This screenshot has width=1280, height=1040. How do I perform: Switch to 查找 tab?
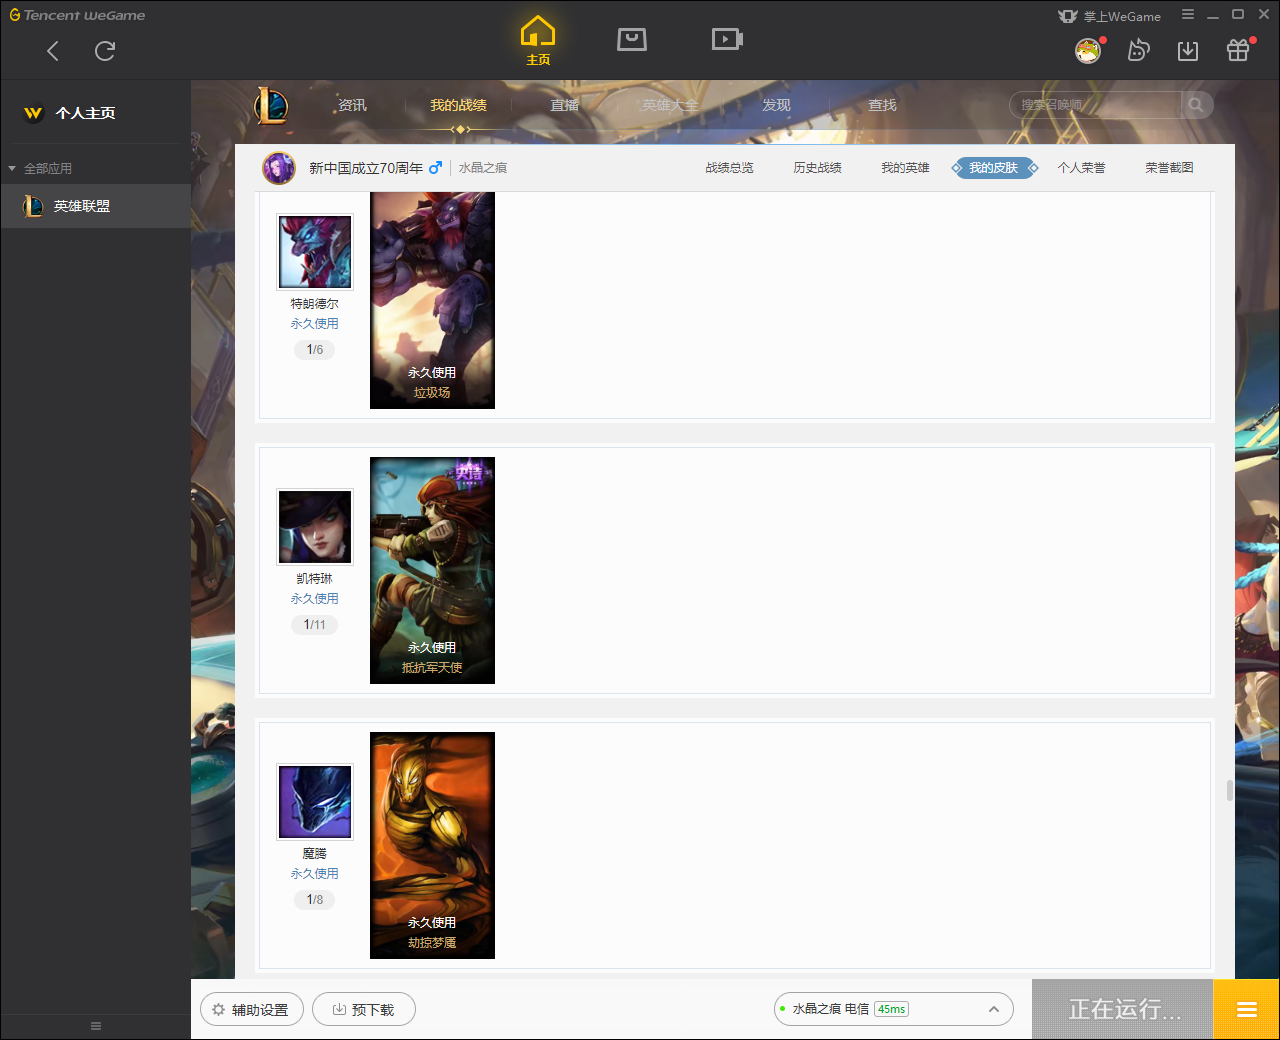[882, 105]
